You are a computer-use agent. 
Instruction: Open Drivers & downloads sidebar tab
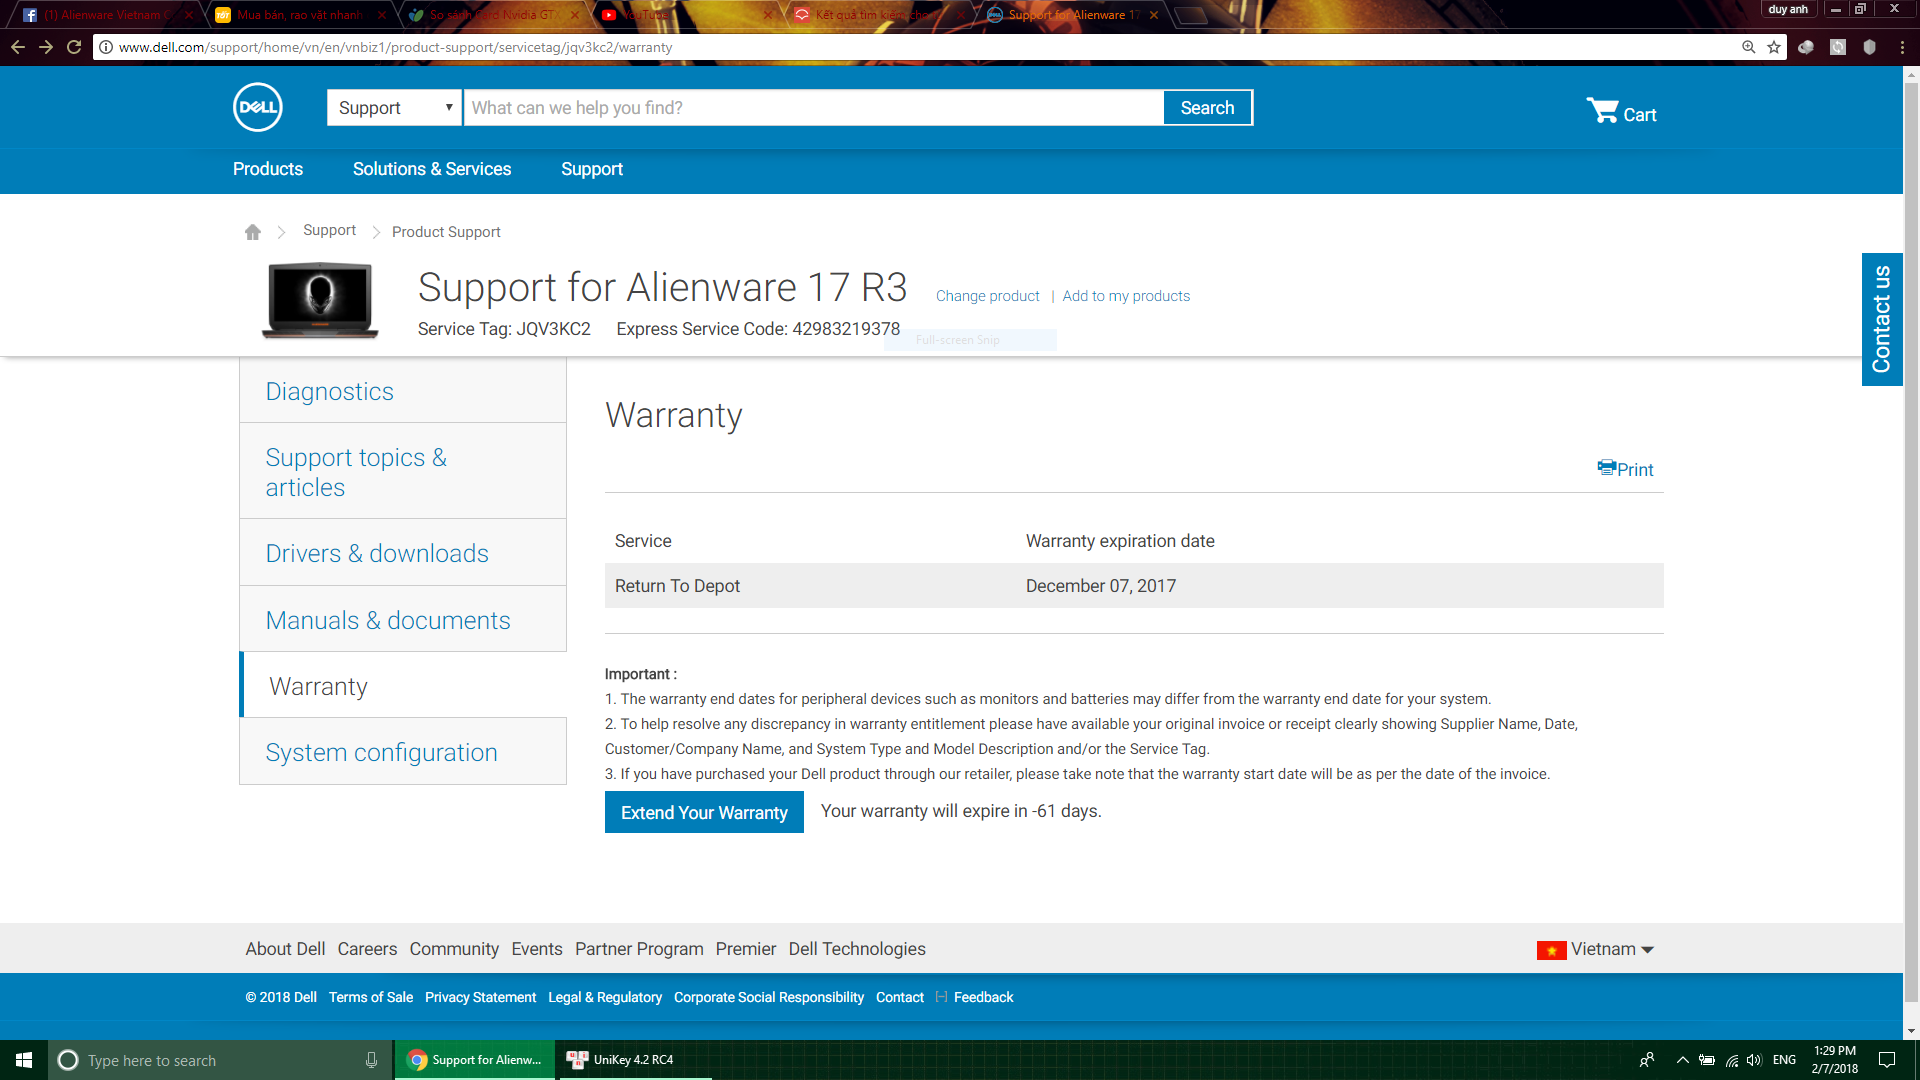pyautogui.click(x=377, y=553)
